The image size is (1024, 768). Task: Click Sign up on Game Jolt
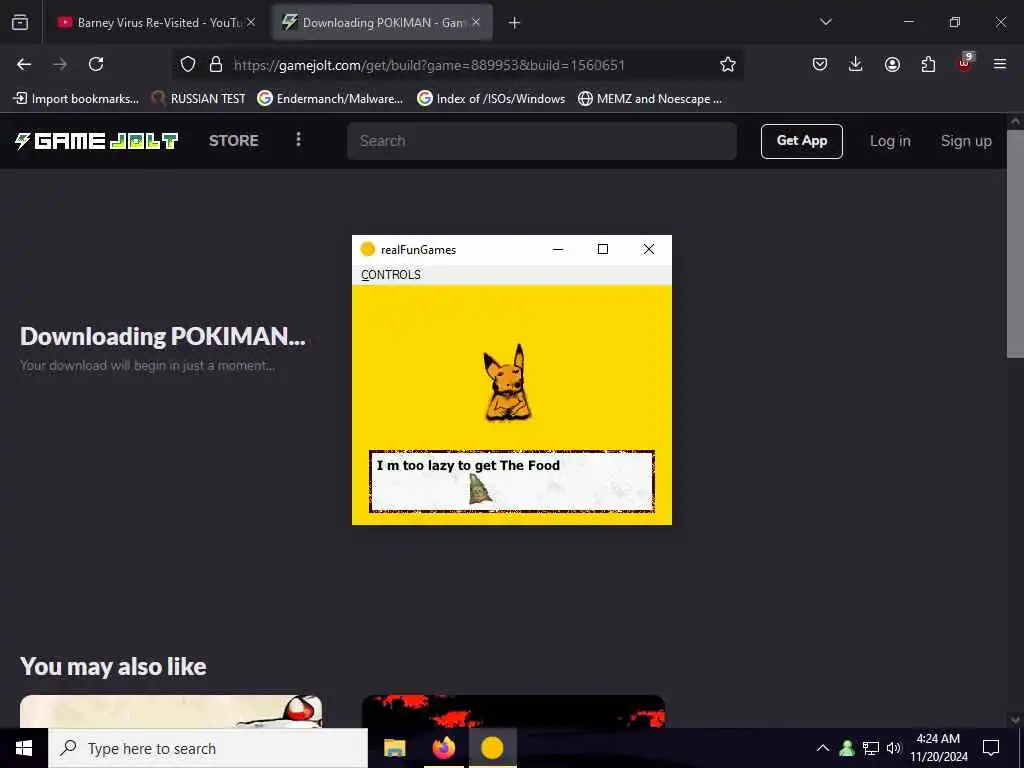point(966,141)
